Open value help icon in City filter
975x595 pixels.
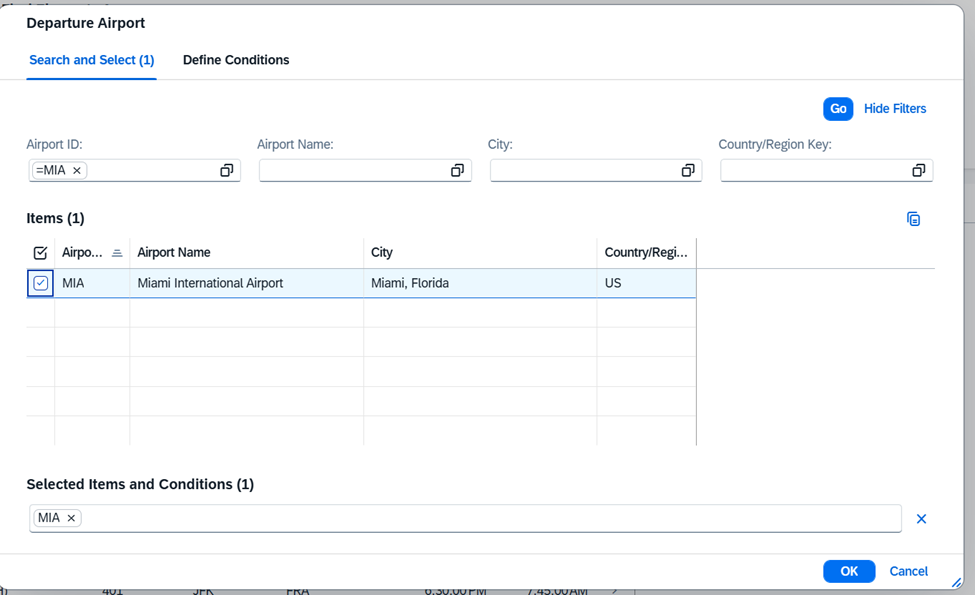688,171
